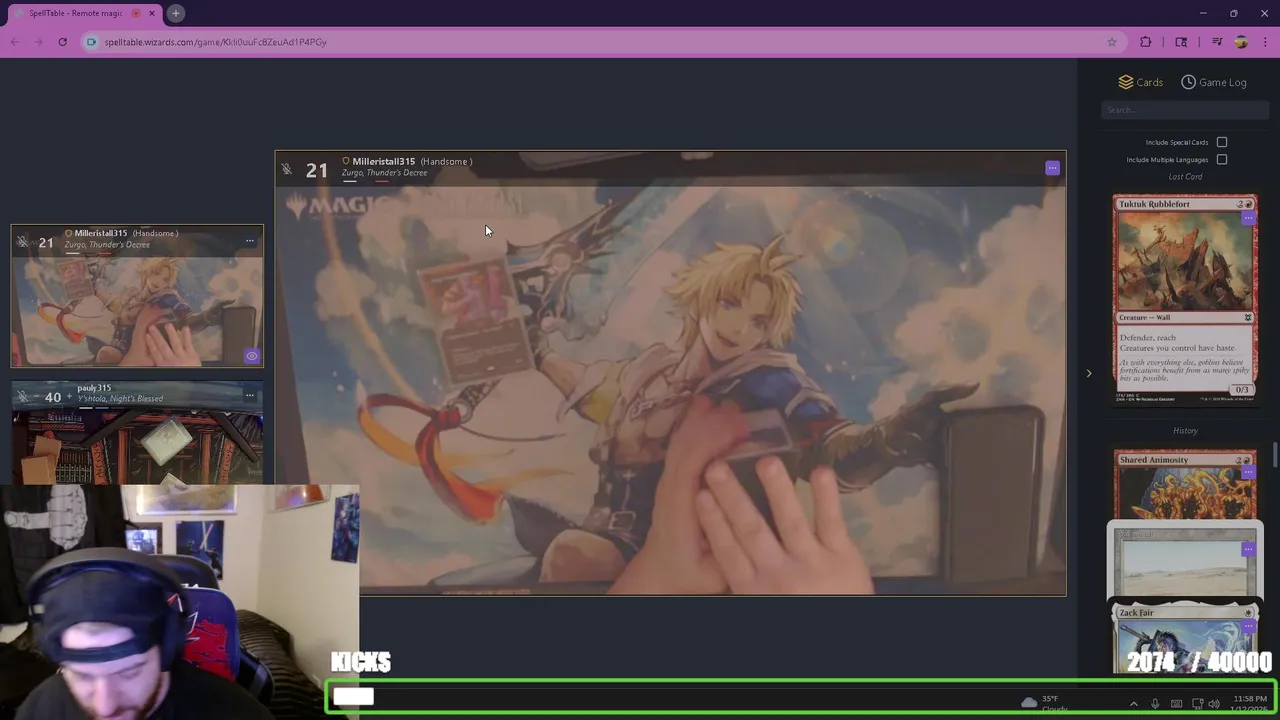1280x720 pixels.
Task: Open volume control in system tray
Action: (1214, 704)
